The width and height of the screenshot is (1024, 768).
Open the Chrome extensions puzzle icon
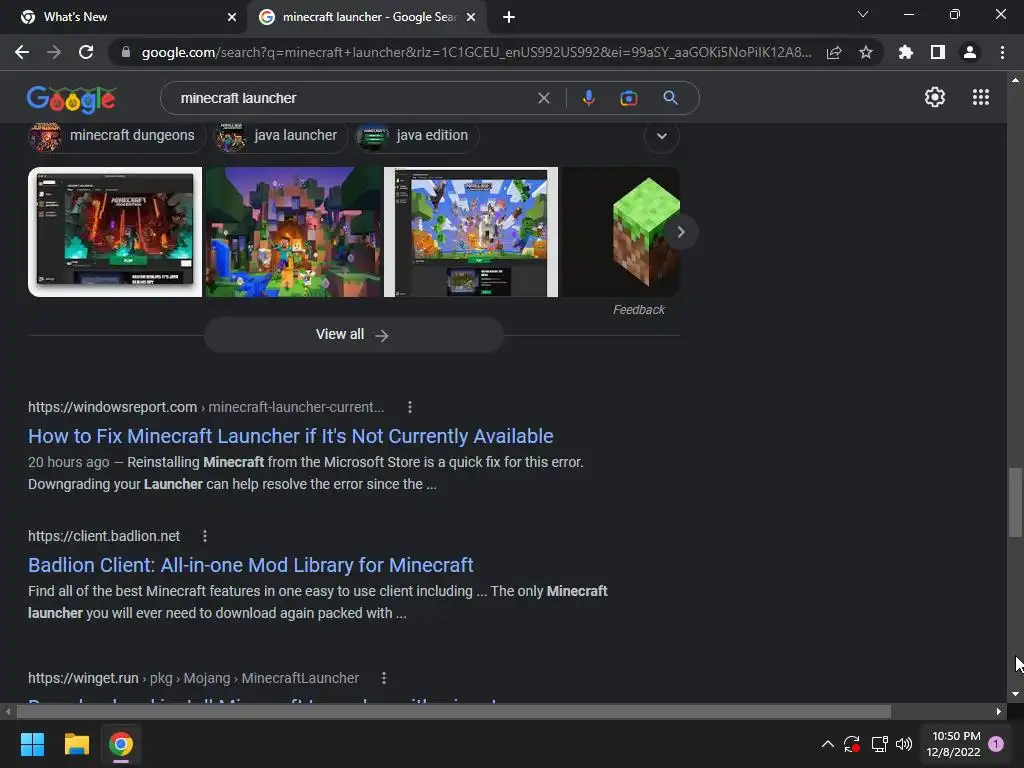[x=906, y=52]
